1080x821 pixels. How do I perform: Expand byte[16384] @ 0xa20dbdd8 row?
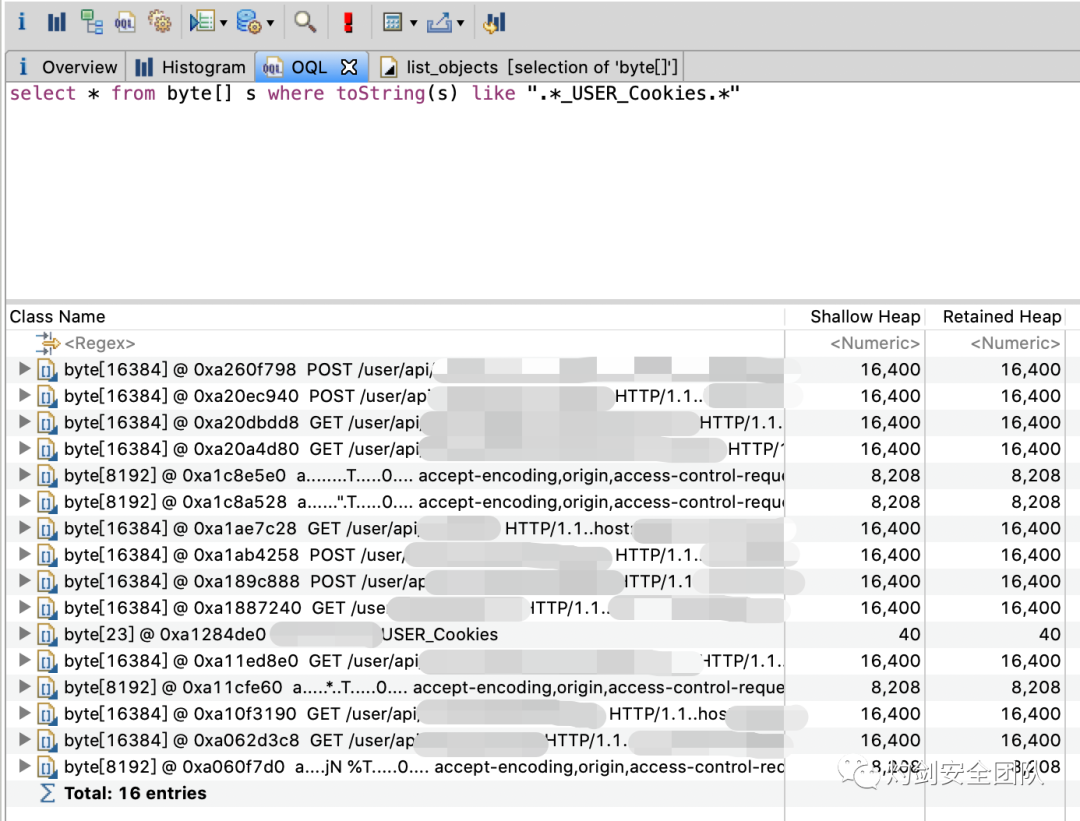[24, 422]
